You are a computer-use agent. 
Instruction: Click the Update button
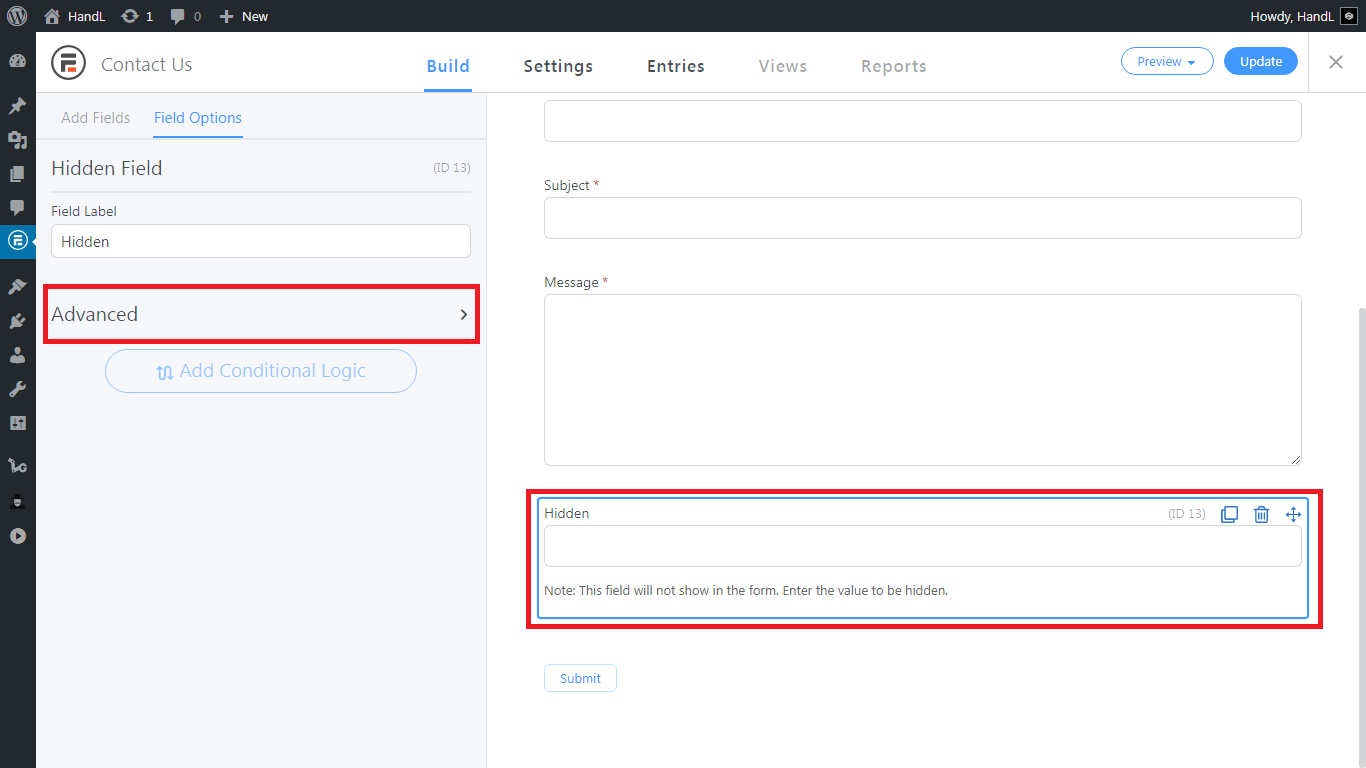tap(1260, 62)
